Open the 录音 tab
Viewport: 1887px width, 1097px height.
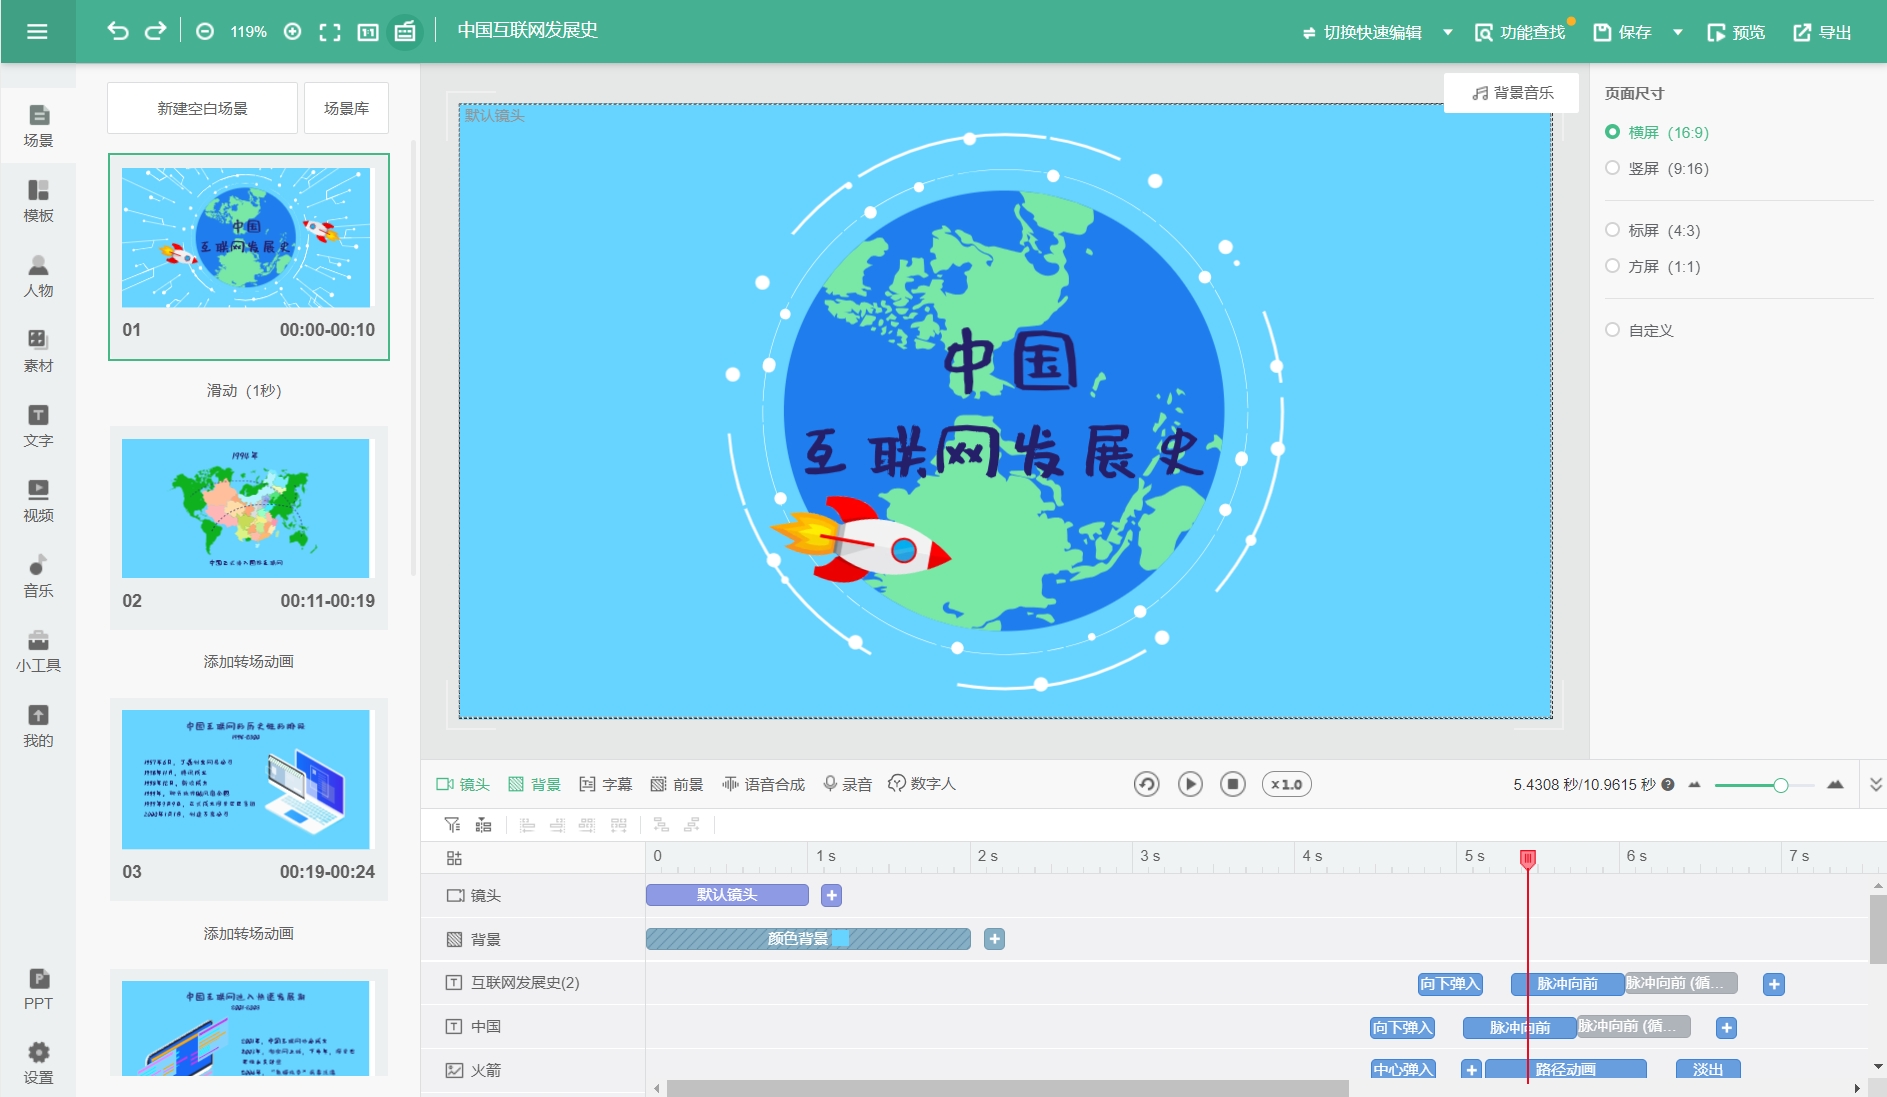pyautogui.click(x=847, y=784)
